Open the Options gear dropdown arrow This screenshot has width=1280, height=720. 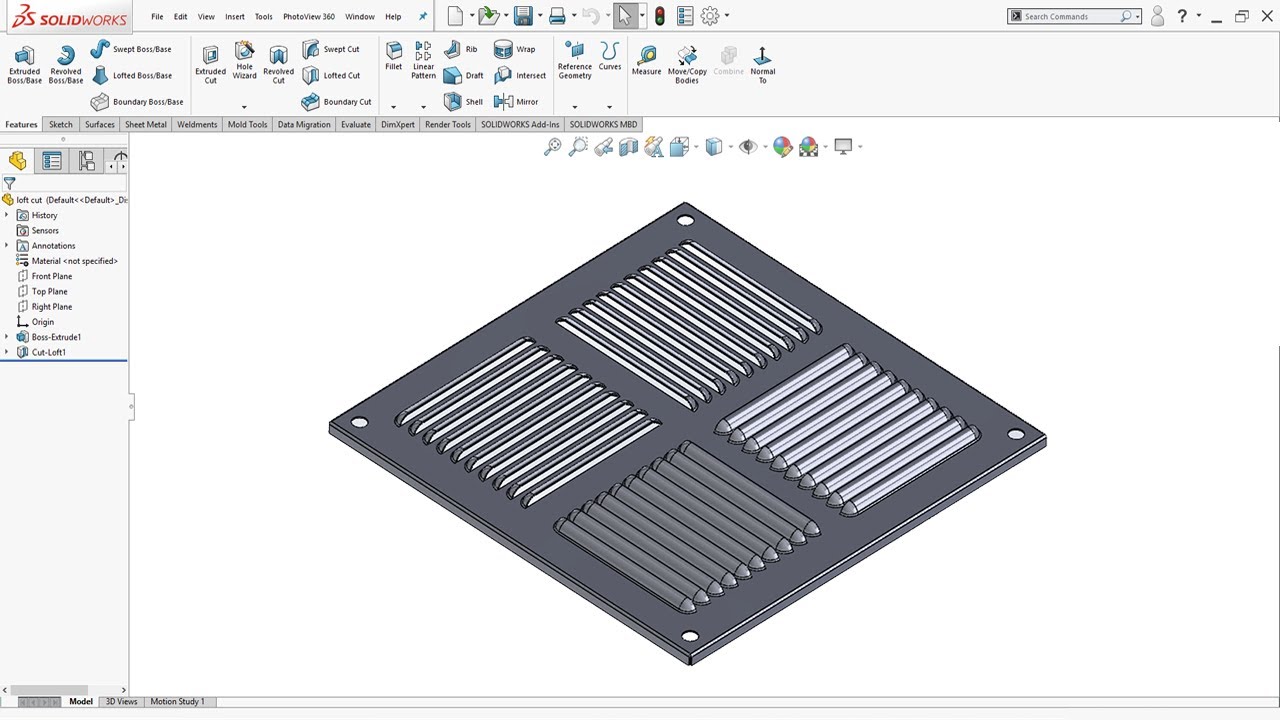[727, 16]
